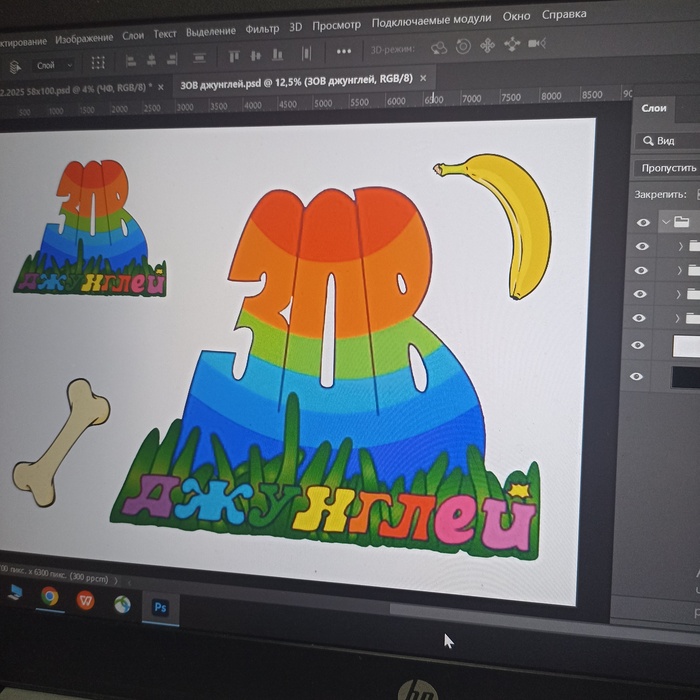Toggle eye of second collapsed subgroup
The height and width of the screenshot is (700, 700).
pyautogui.click(x=641, y=271)
